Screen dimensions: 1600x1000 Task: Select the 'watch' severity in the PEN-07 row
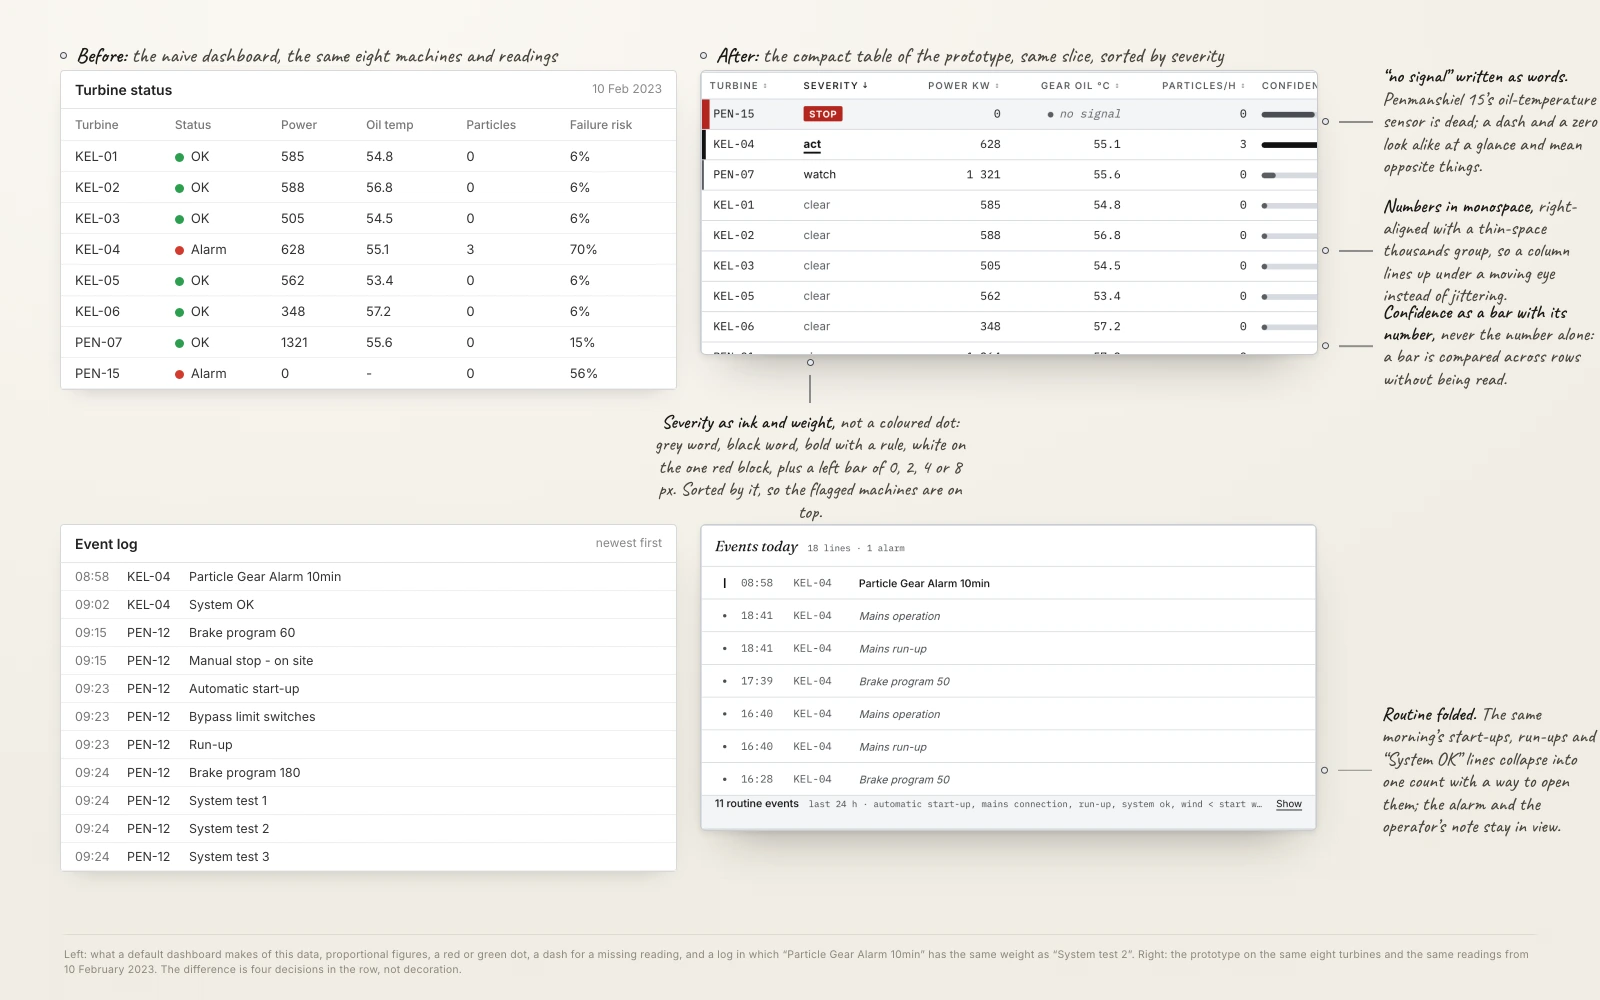coord(819,175)
